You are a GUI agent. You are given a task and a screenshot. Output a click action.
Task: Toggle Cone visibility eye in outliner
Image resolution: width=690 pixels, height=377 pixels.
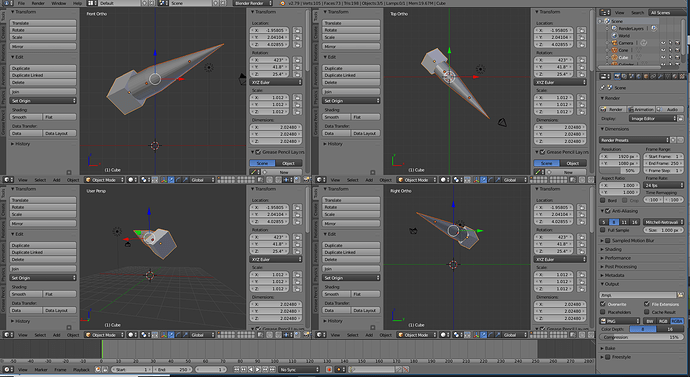663,50
